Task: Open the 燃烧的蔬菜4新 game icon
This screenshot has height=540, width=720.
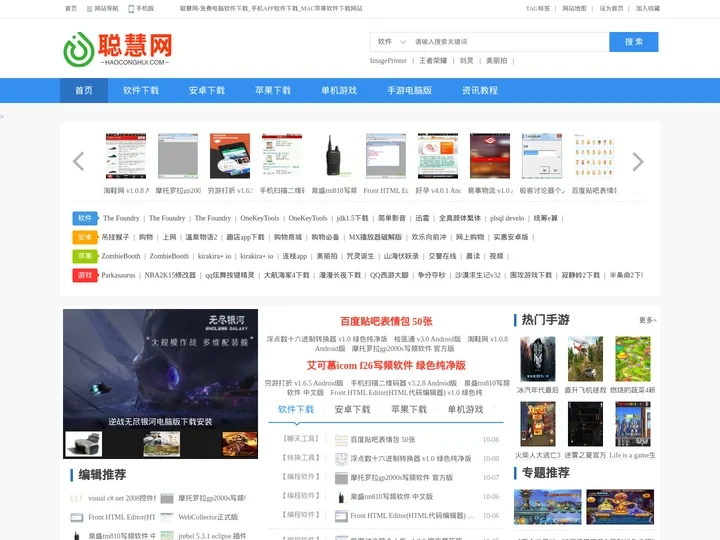Action: [x=633, y=359]
